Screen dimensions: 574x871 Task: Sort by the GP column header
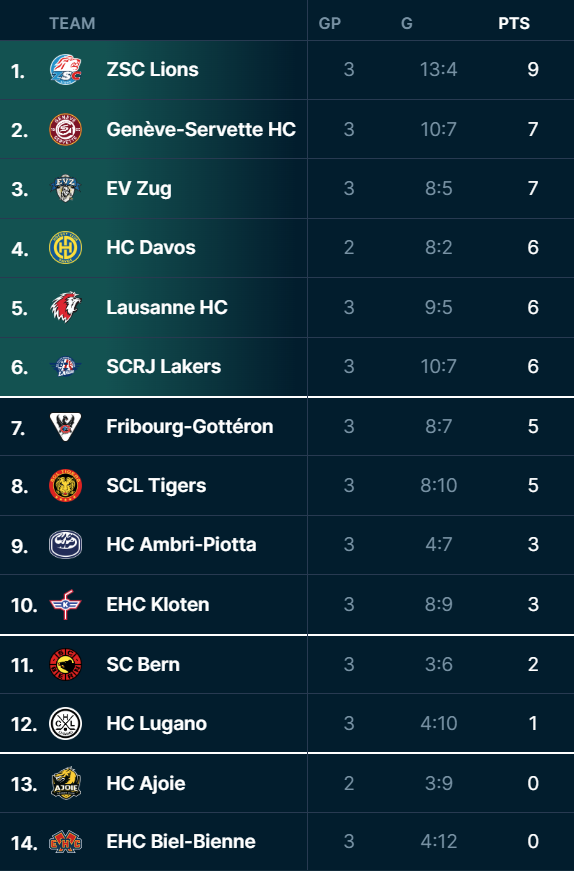point(330,23)
